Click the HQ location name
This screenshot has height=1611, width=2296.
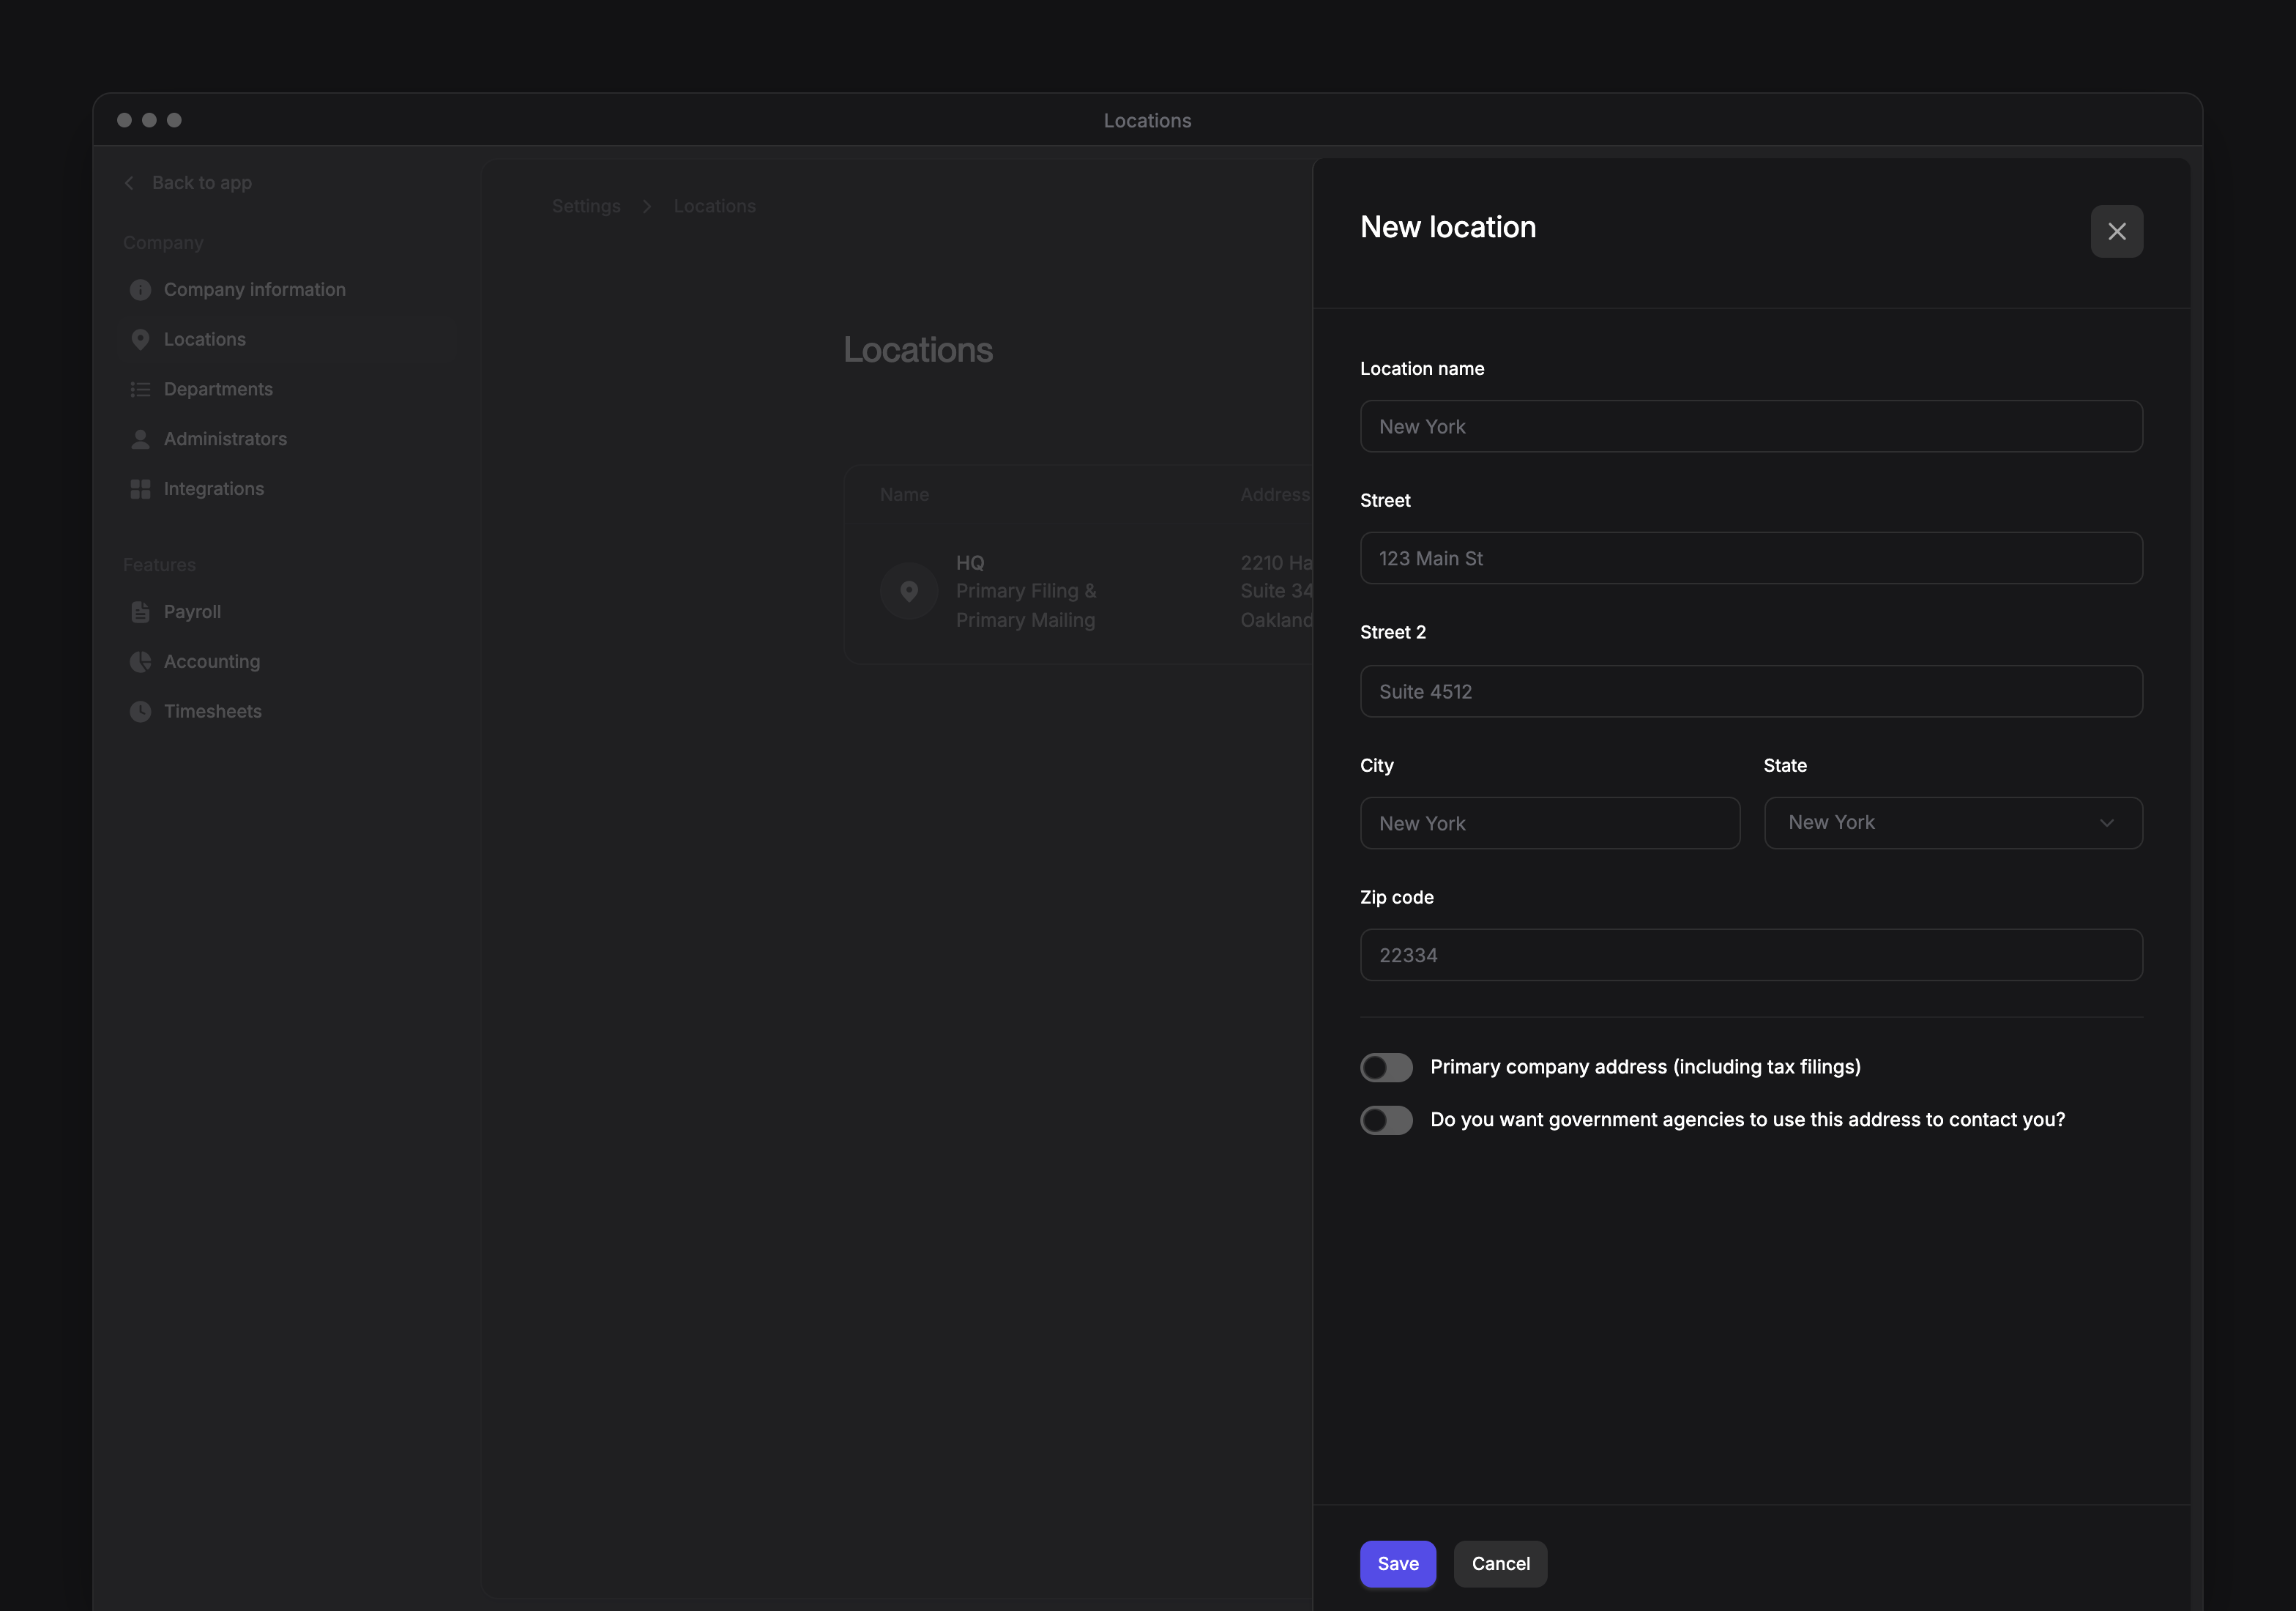point(970,563)
